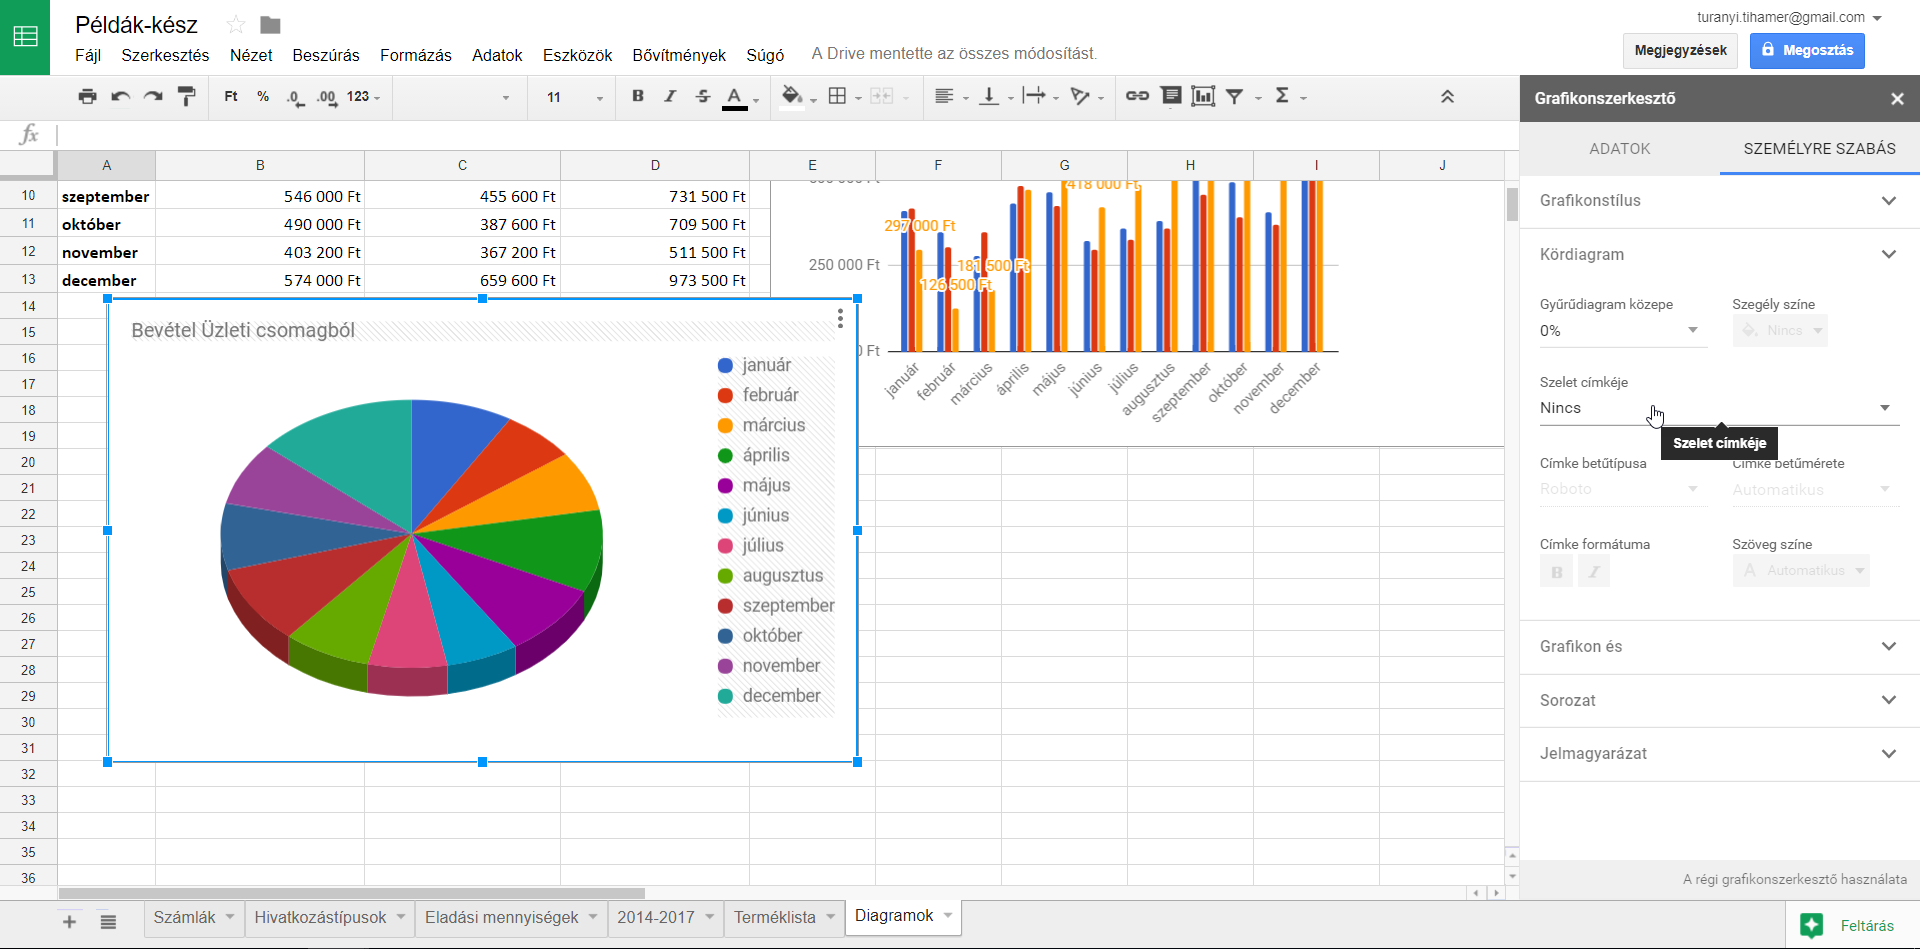Screen dimensions: 1920x949
Task: Switch to the ADATOK tab
Action: (1619, 149)
